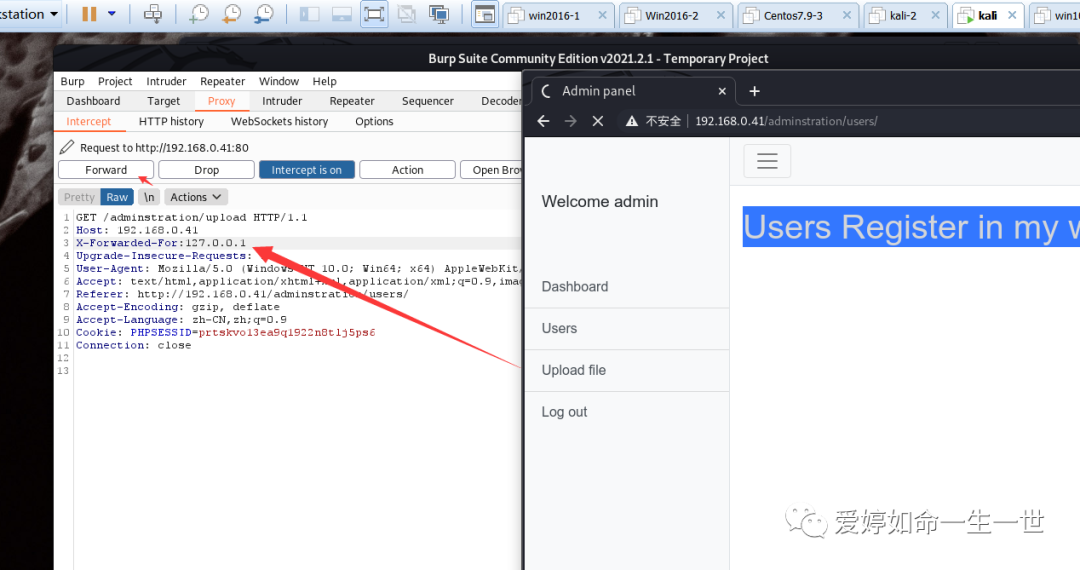Close the kali-2 VM tab
The image size is (1080, 570).
click(x=935, y=15)
